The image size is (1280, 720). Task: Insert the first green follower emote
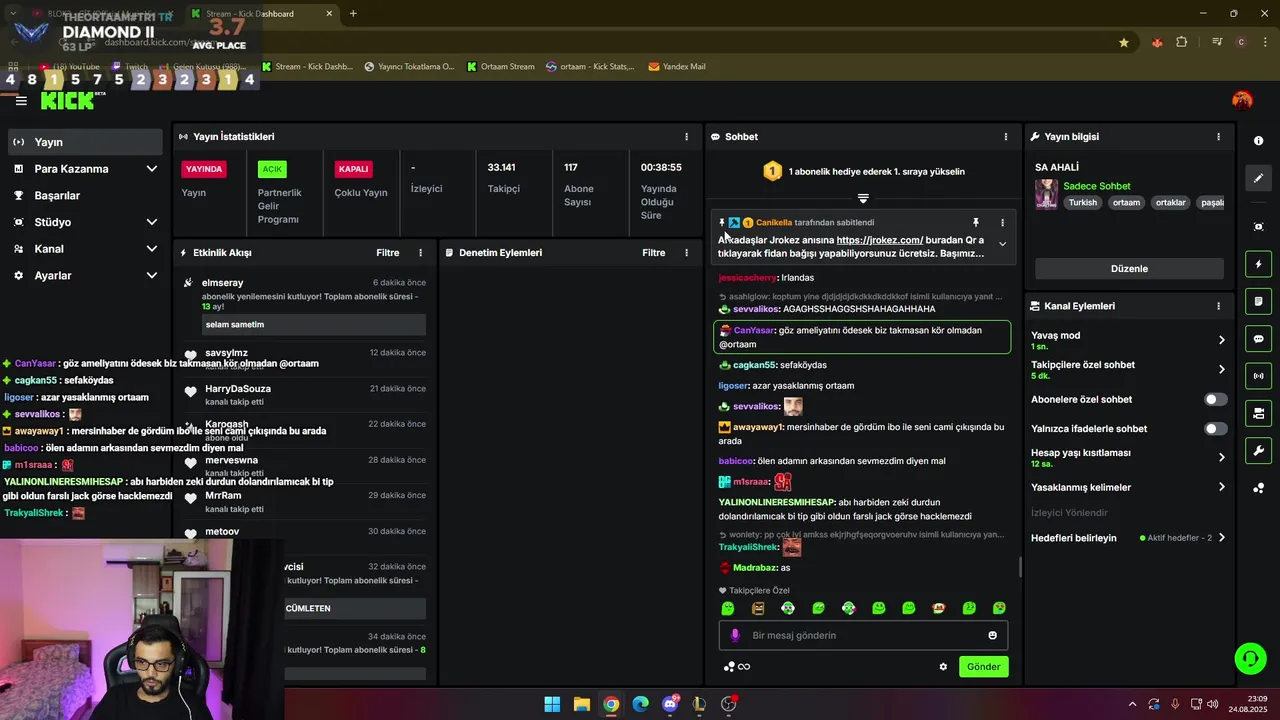tap(728, 608)
